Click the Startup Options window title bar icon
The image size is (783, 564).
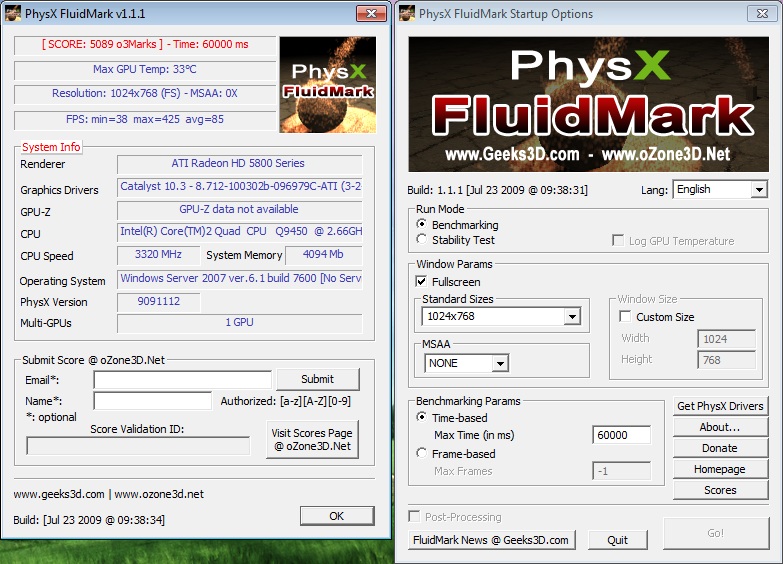[x=407, y=13]
